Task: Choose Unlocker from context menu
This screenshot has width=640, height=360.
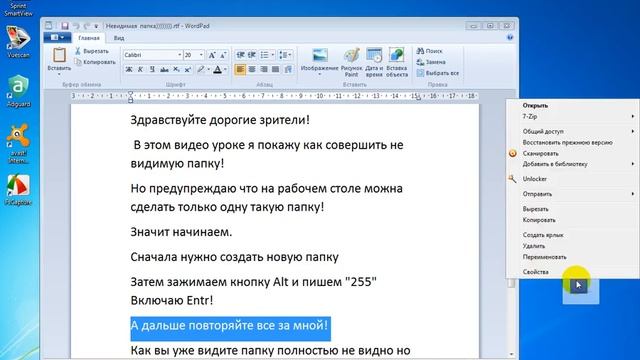Action: pyautogui.click(x=573, y=179)
